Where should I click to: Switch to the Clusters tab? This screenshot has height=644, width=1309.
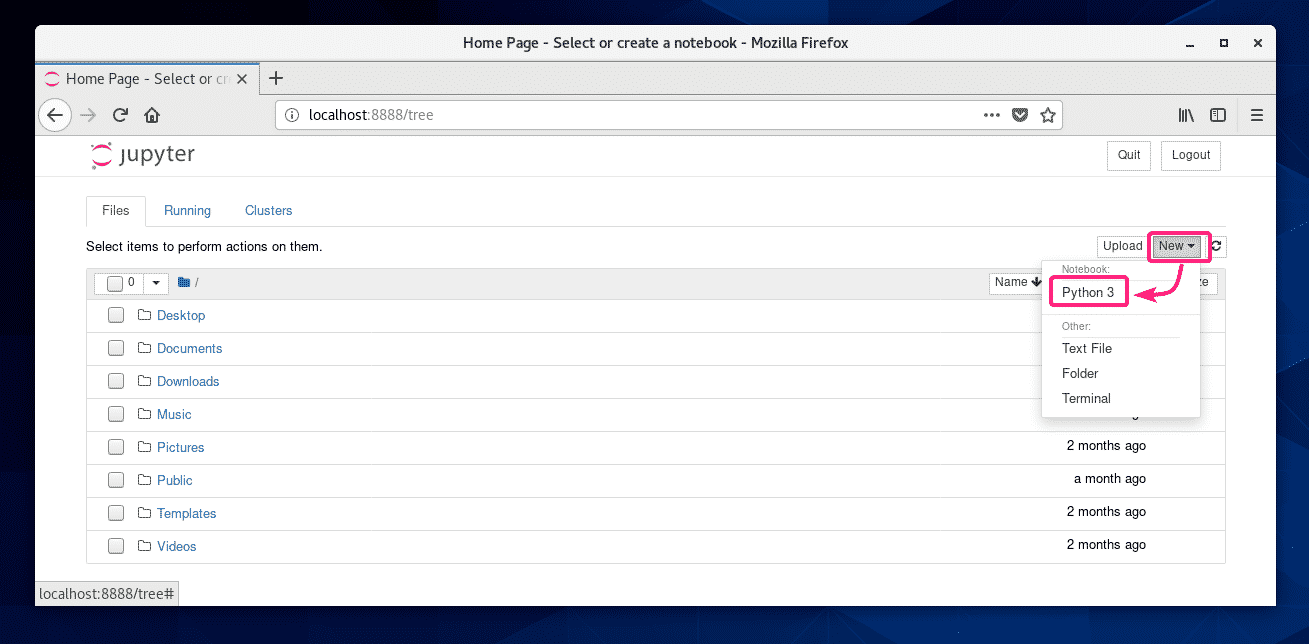(268, 211)
